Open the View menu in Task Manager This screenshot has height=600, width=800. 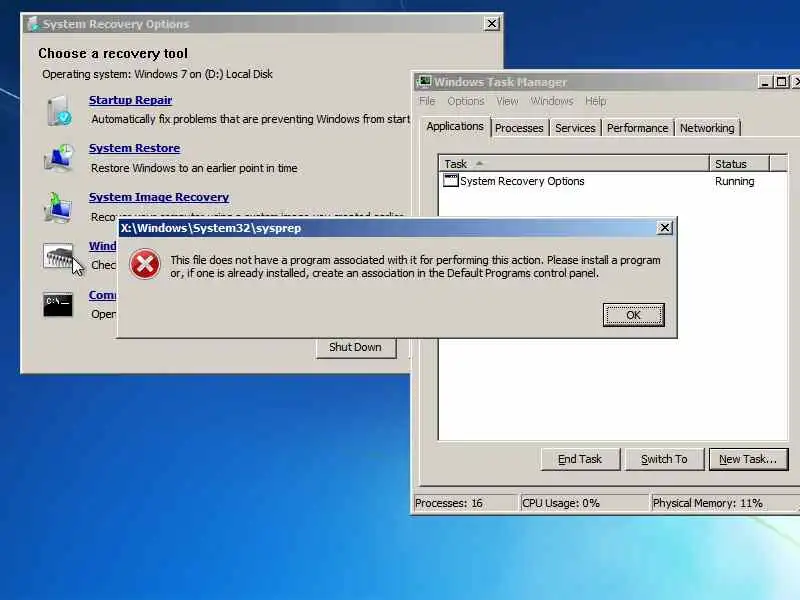pos(507,101)
